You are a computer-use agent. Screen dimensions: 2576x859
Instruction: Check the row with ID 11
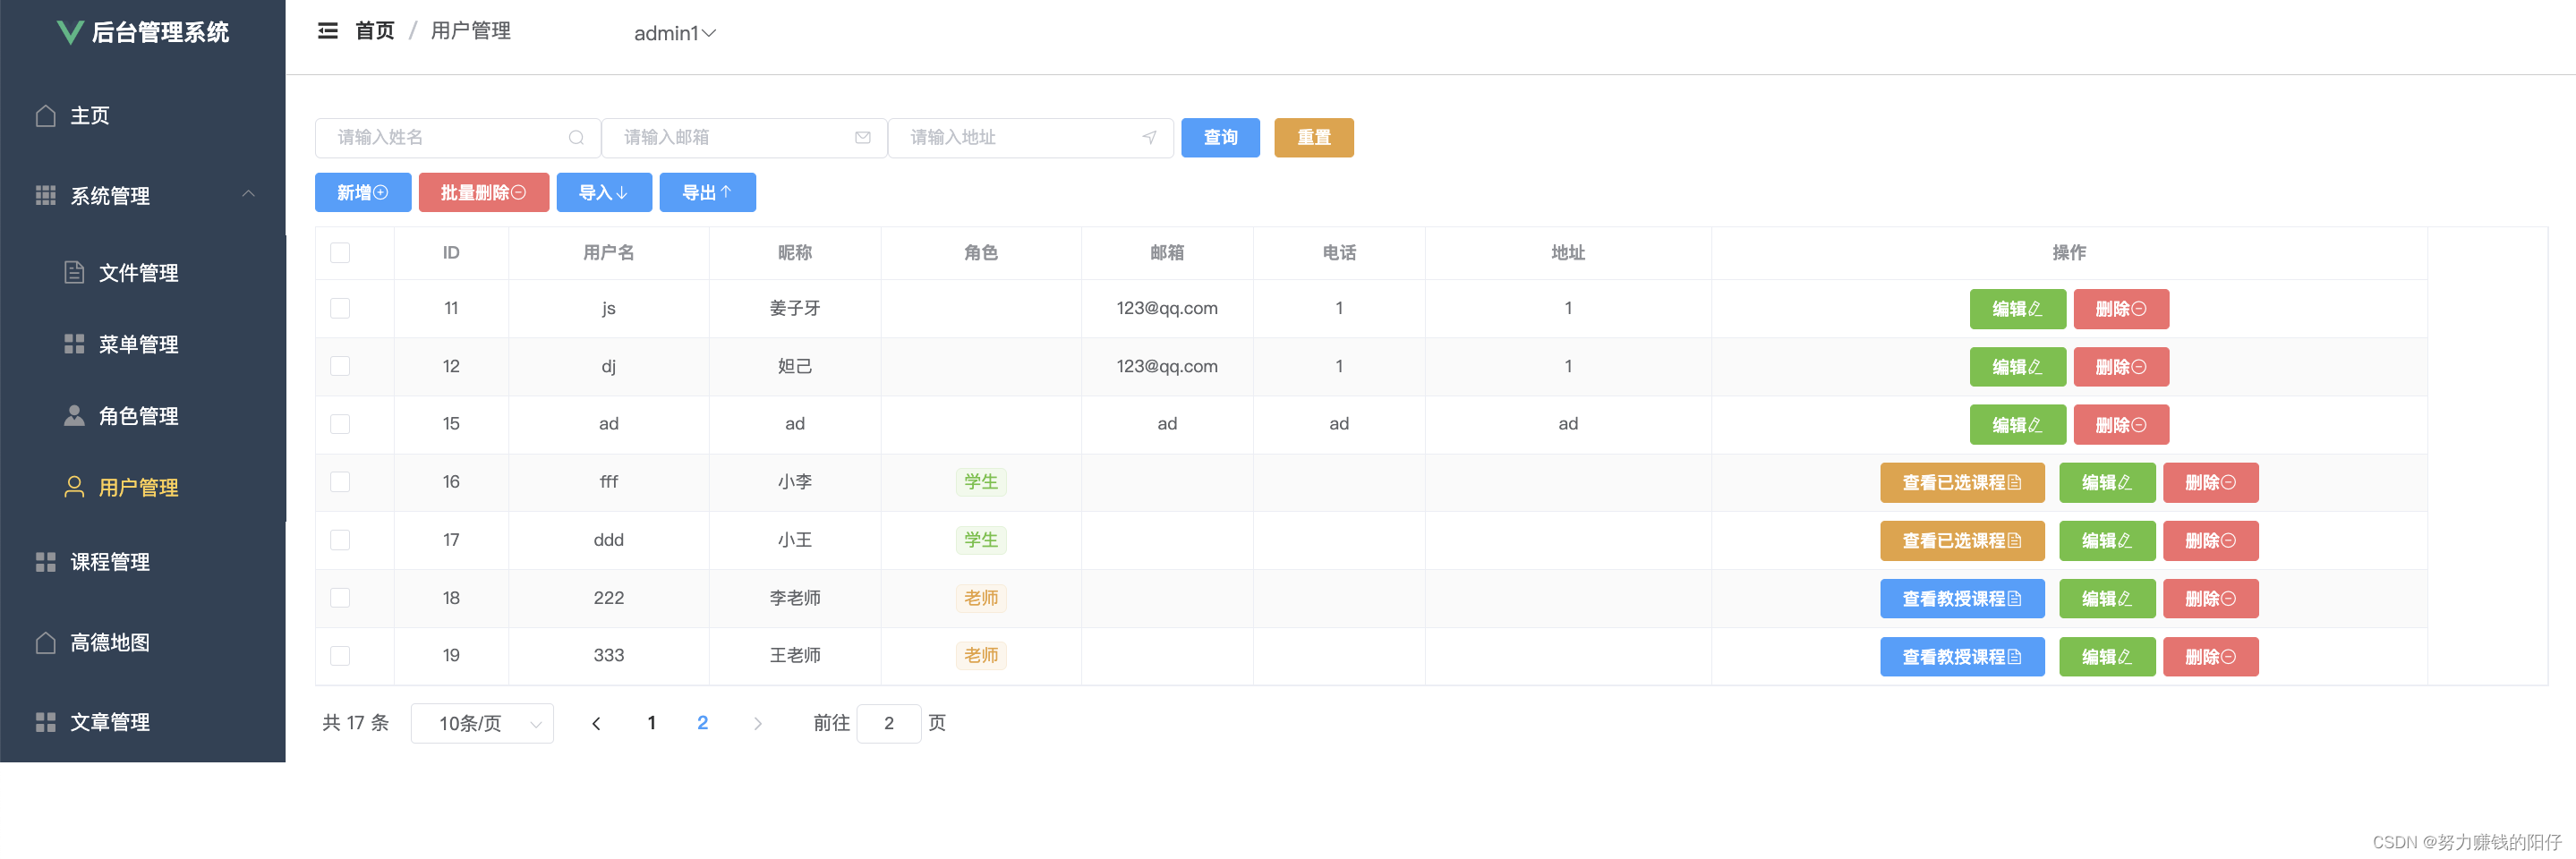(340, 309)
